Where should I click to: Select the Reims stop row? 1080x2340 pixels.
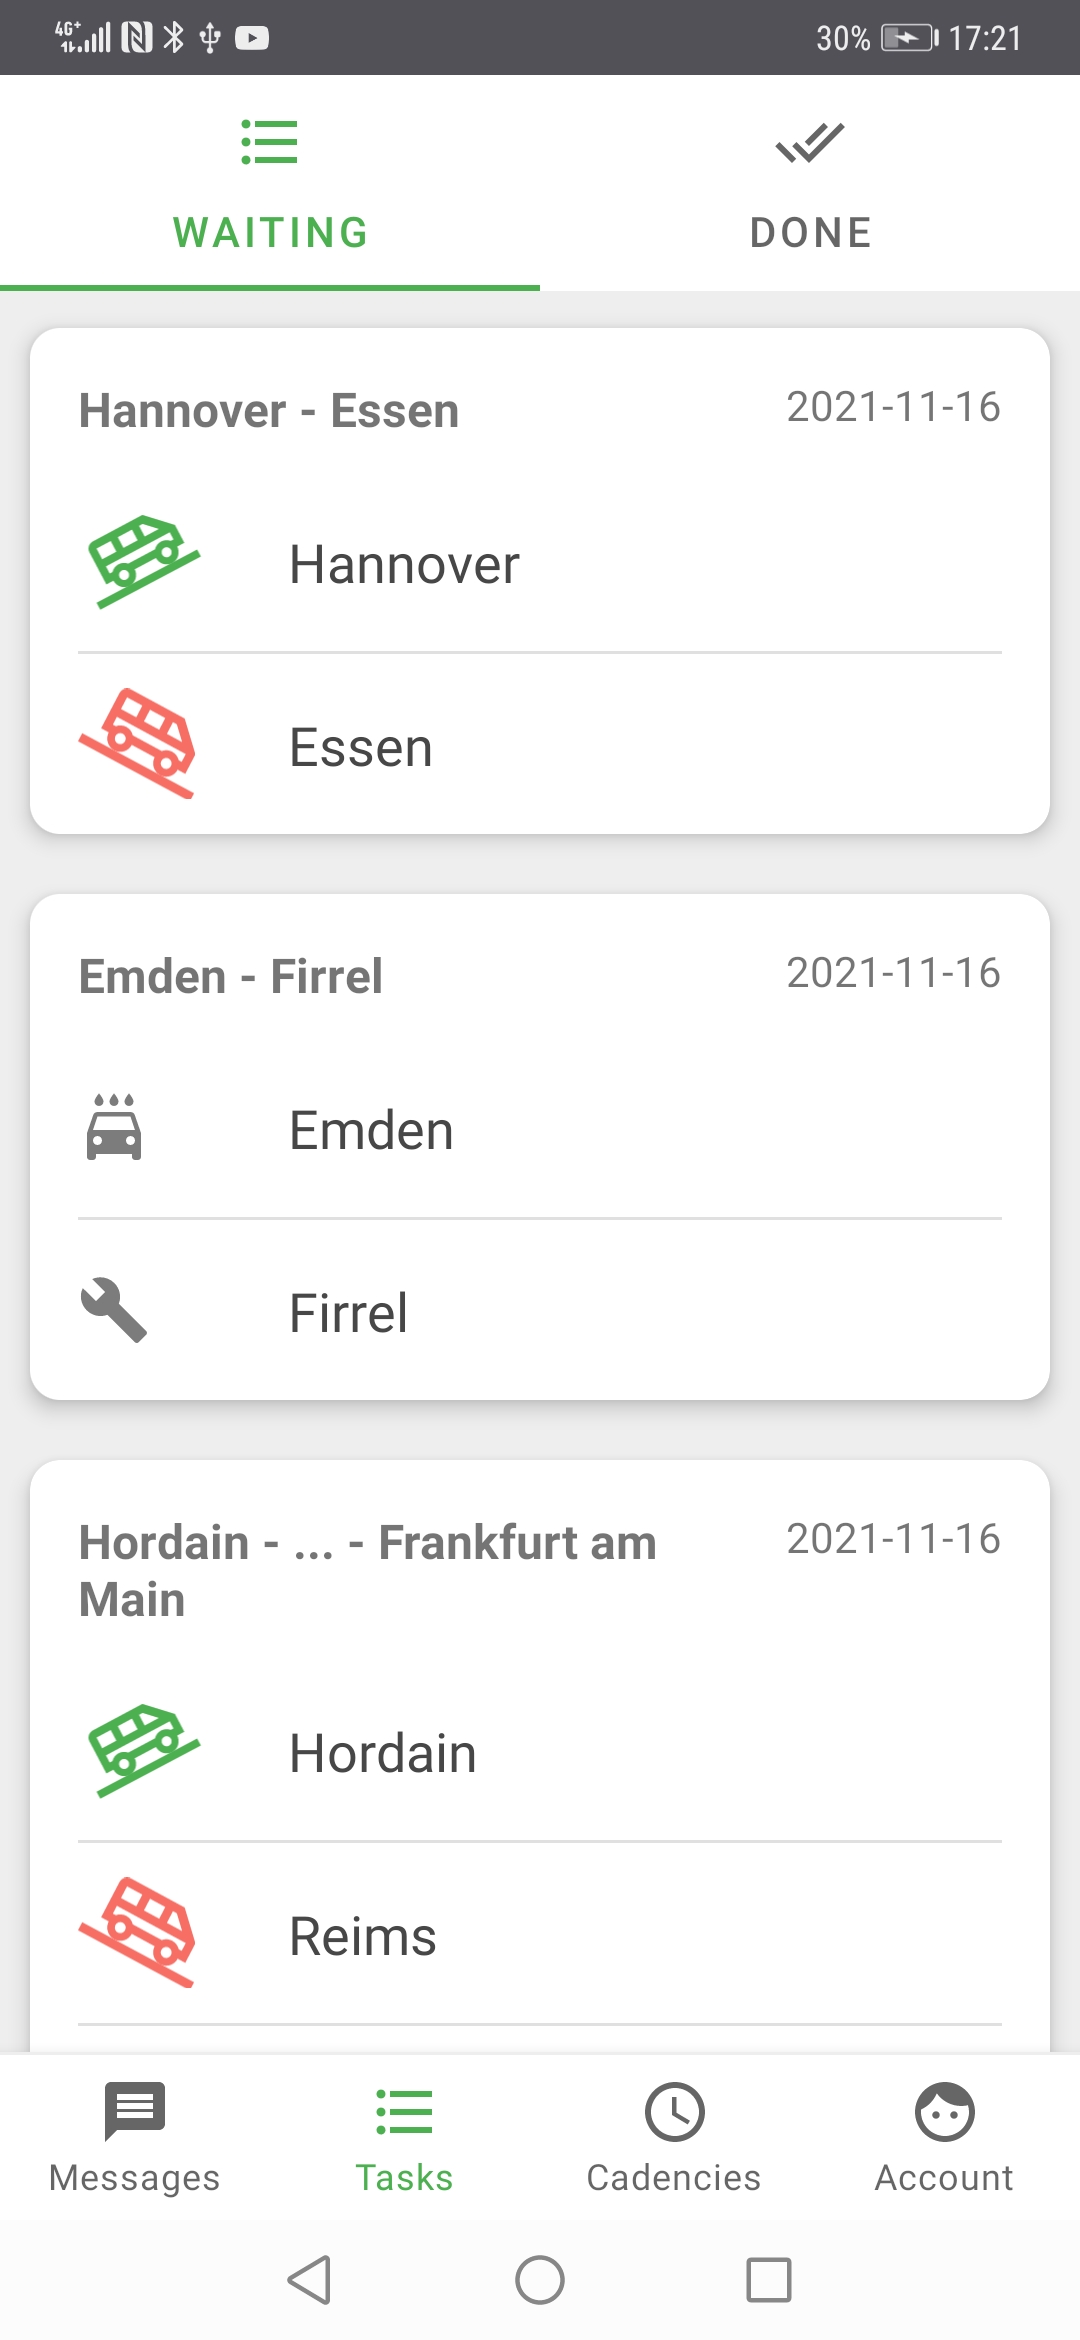coord(540,1936)
